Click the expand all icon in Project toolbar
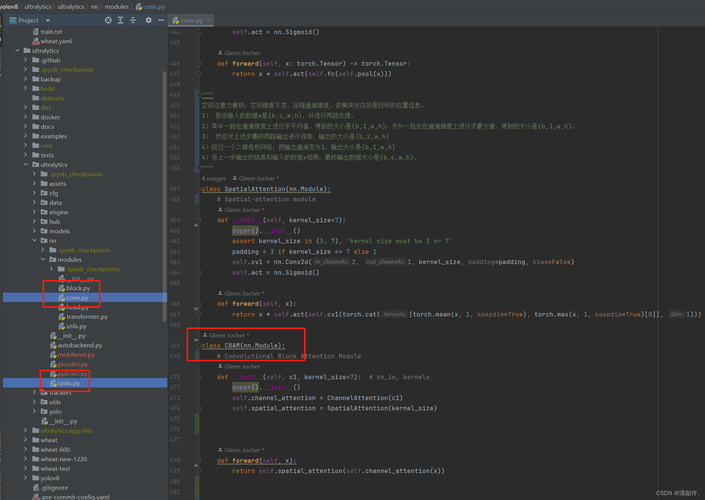The width and height of the screenshot is (705, 500). pos(120,20)
